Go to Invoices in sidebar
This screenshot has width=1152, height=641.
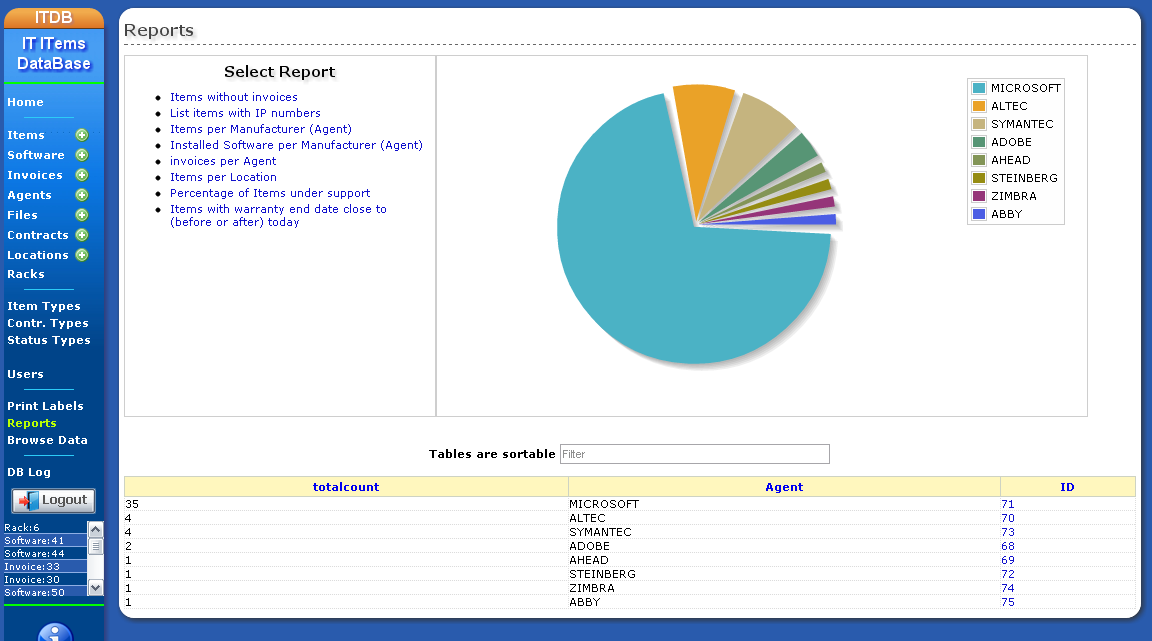(x=35, y=175)
